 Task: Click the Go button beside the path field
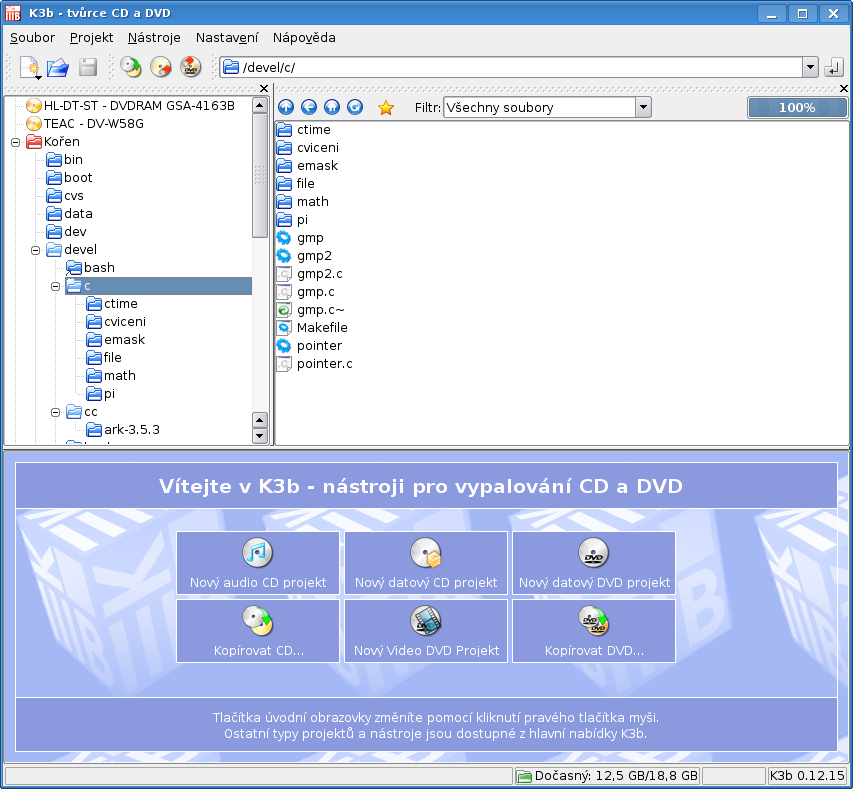click(833, 67)
